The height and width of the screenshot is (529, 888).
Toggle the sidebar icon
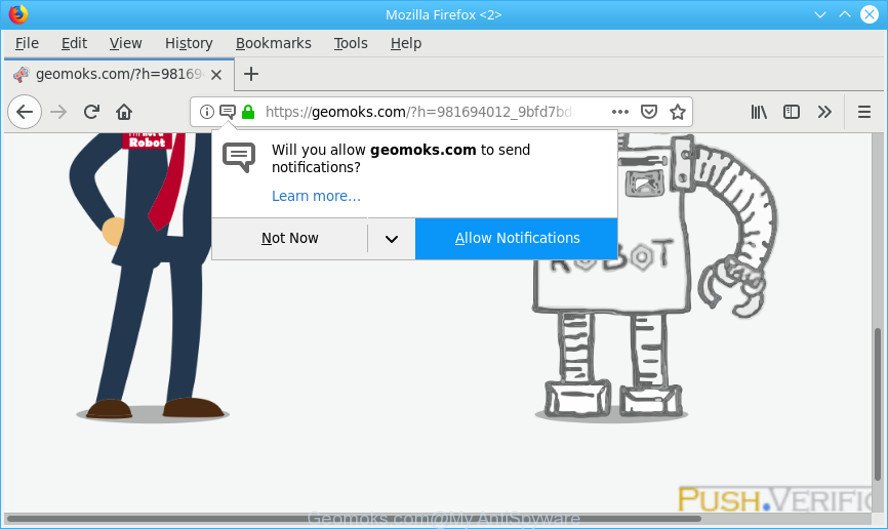[x=791, y=112]
